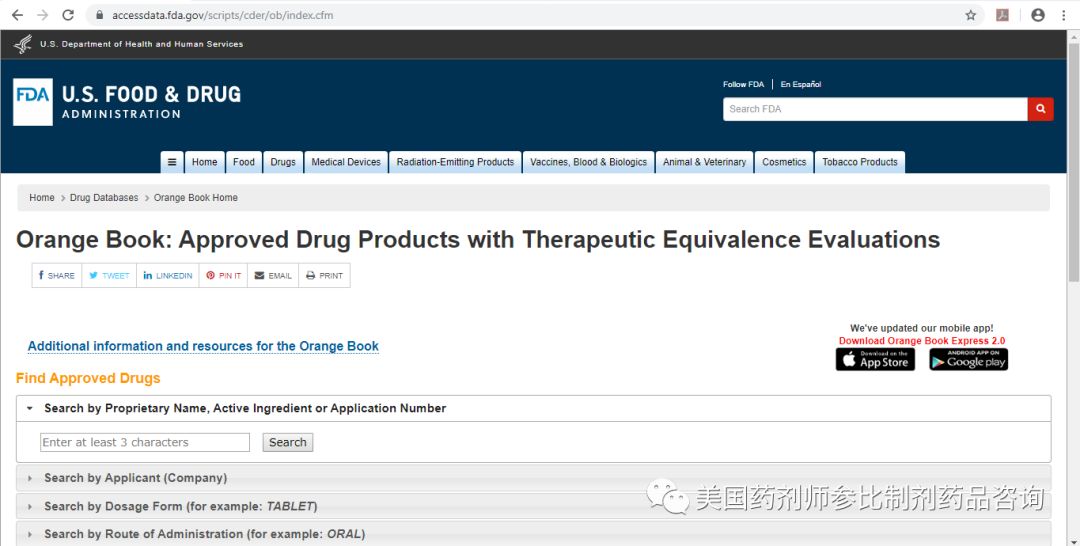Pin the page with PIN IT

[x=223, y=275]
